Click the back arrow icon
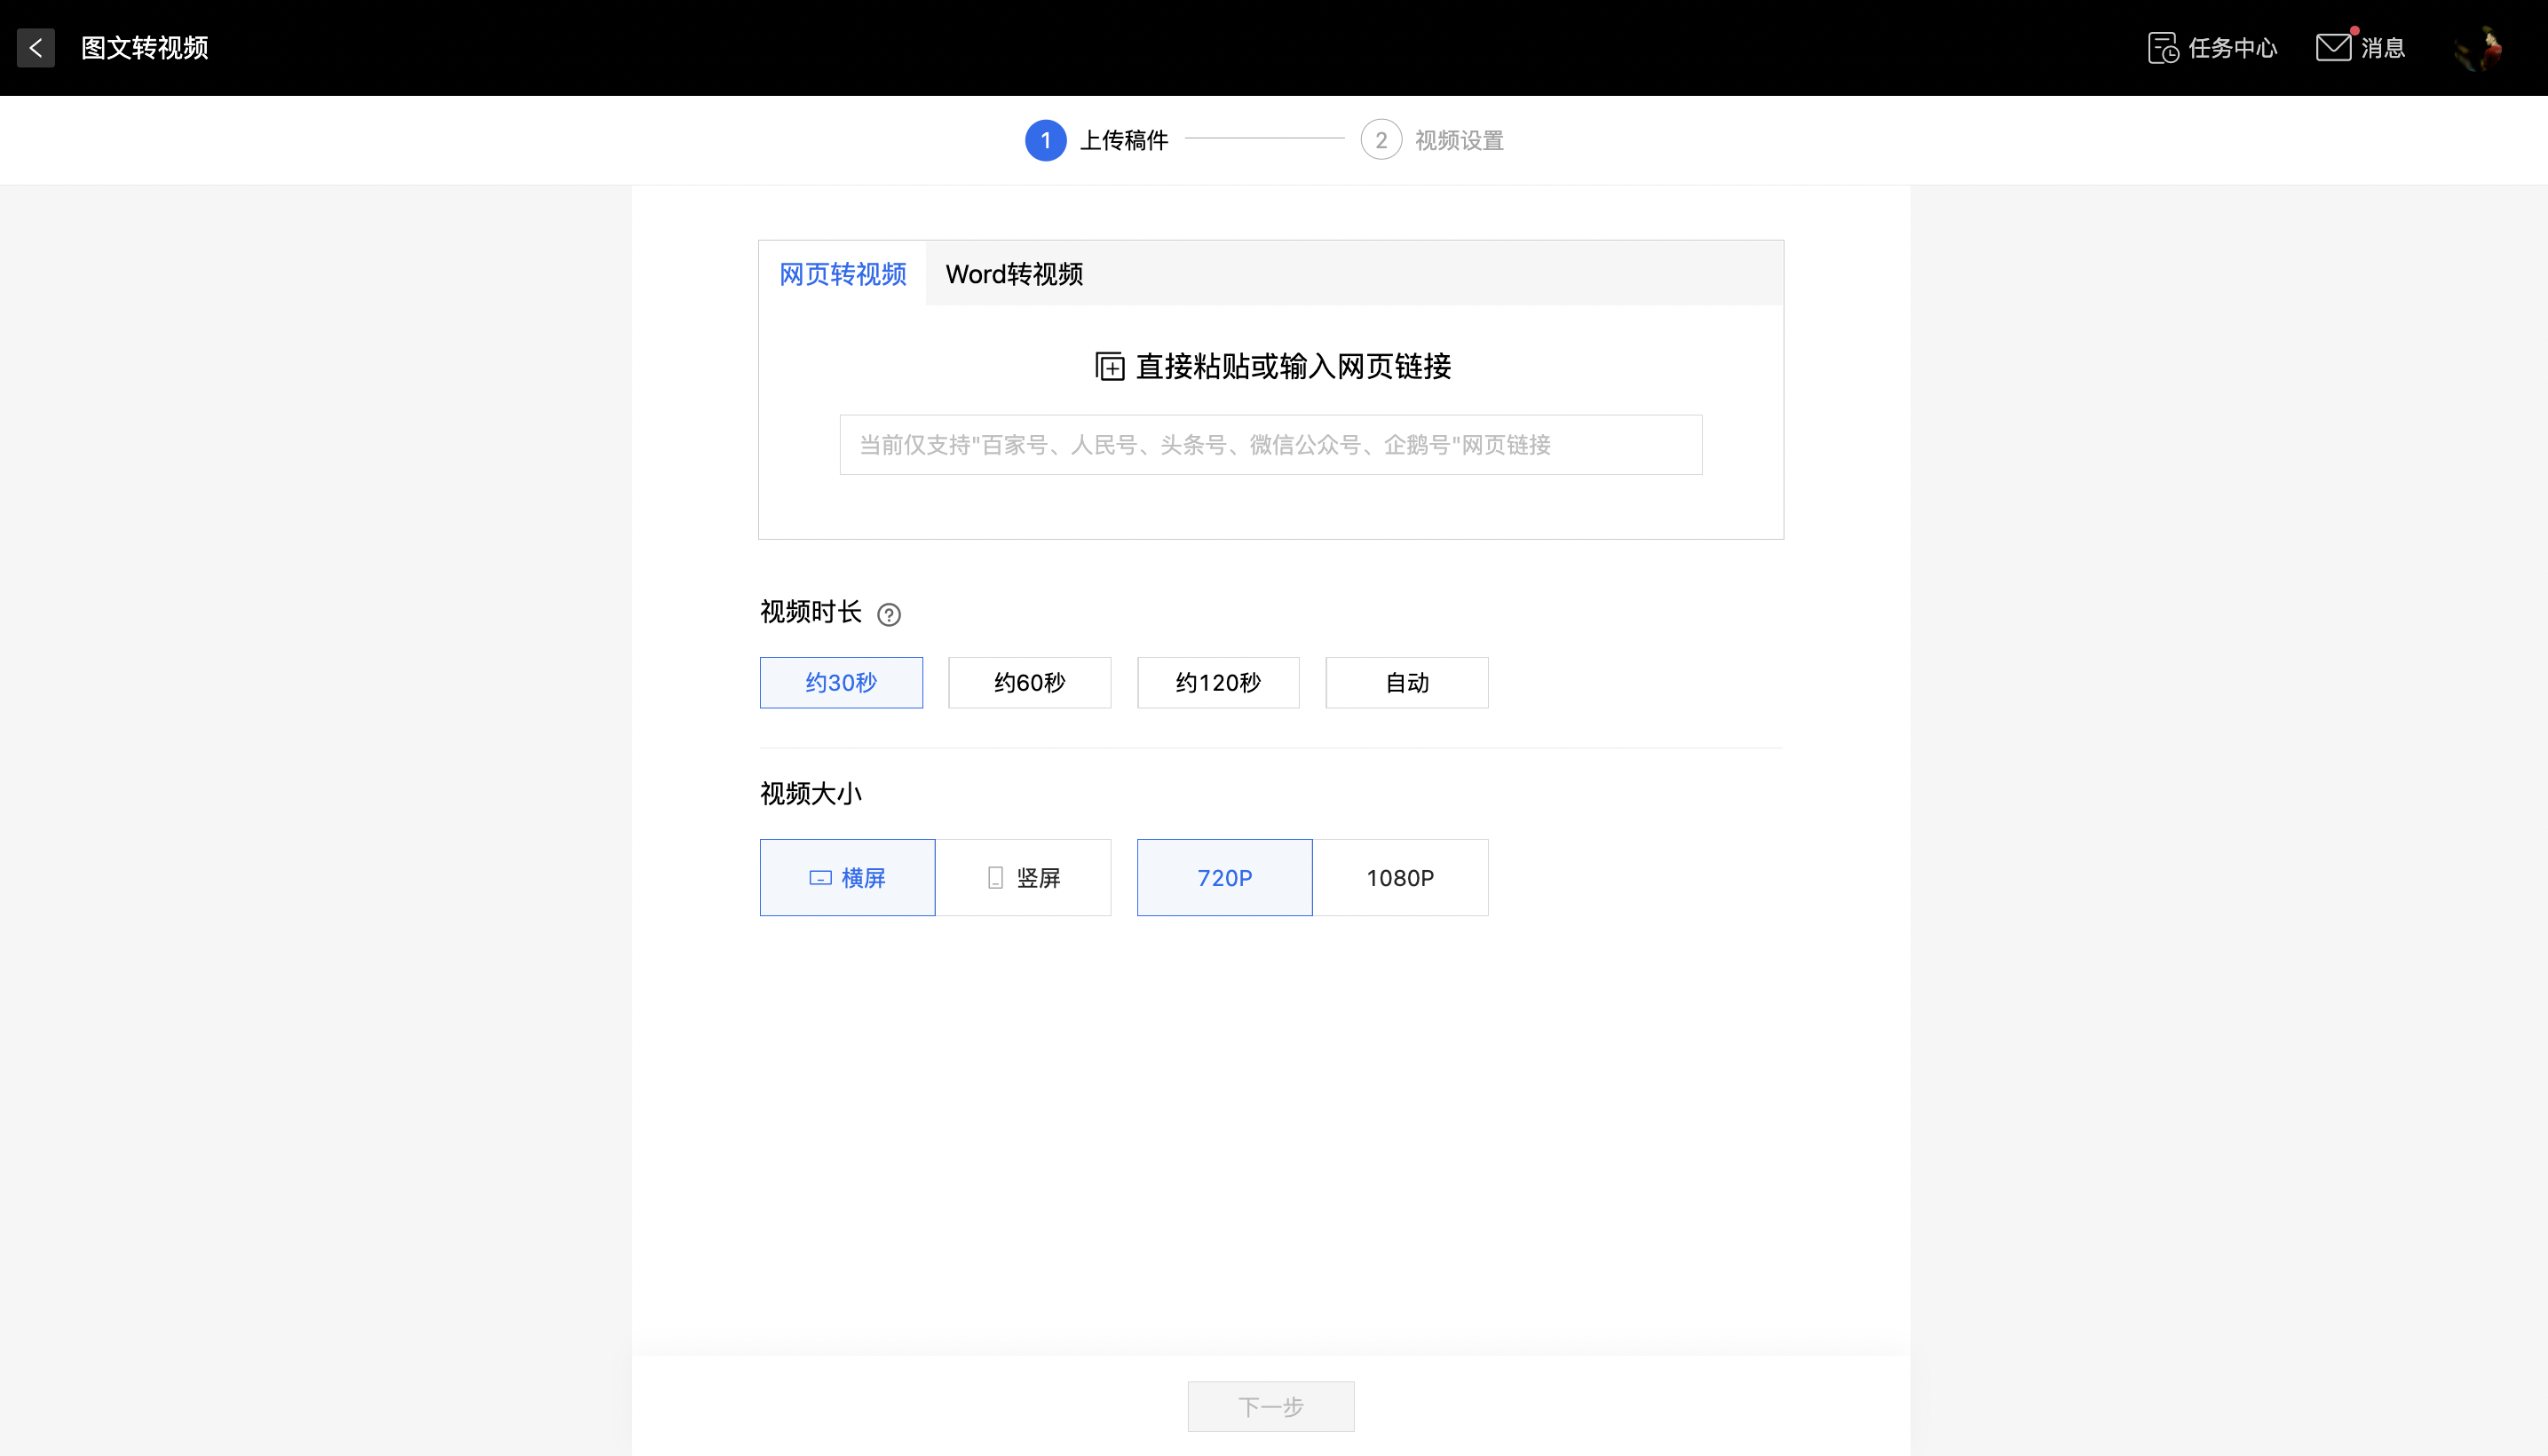The width and height of the screenshot is (2548, 1456). click(36, 48)
